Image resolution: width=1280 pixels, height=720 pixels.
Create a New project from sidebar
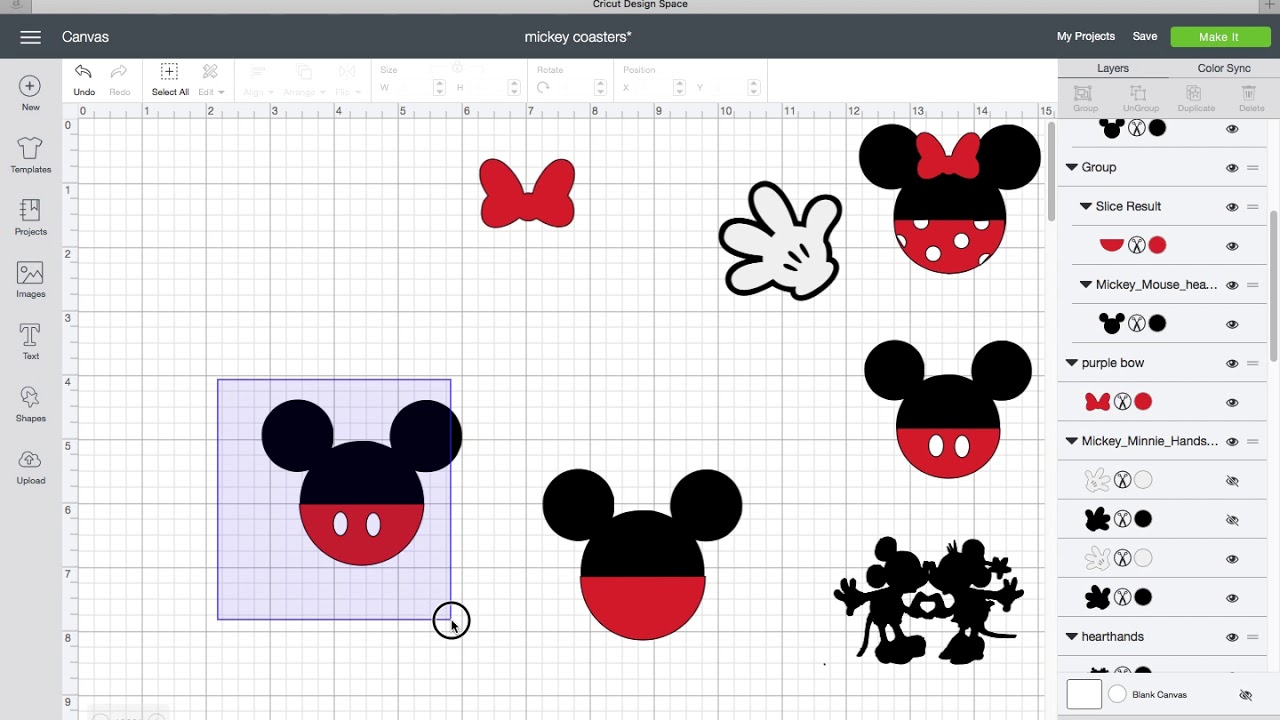[30, 94]
